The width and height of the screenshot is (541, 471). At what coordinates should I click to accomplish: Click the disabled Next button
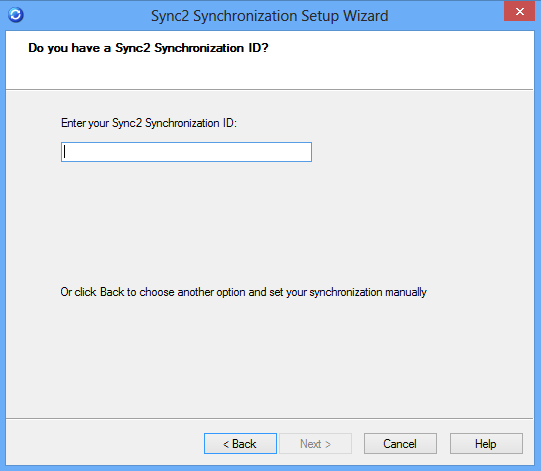tap(315, 444)
